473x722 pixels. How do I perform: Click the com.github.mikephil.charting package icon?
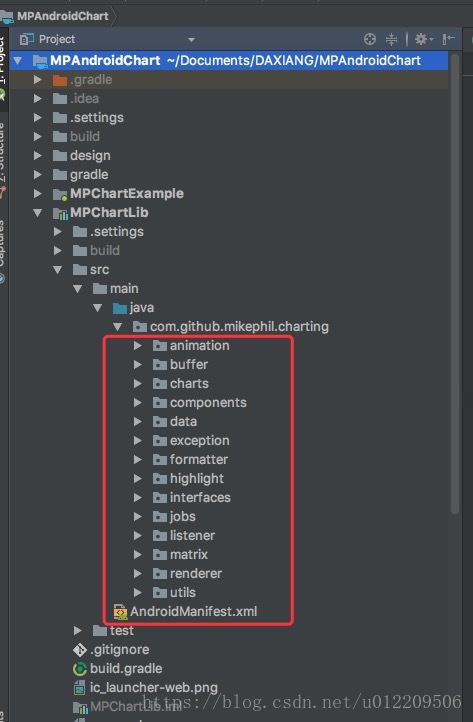click(x=140, y=327)
